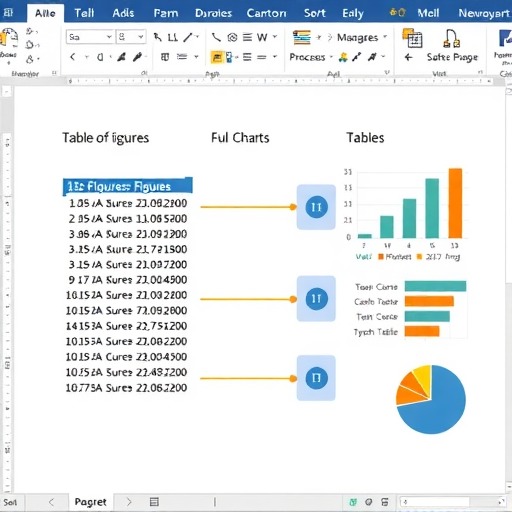This screenshot has height=512, width=512.
Task: Click the align lines icon next to W
Action: (247, 37)
